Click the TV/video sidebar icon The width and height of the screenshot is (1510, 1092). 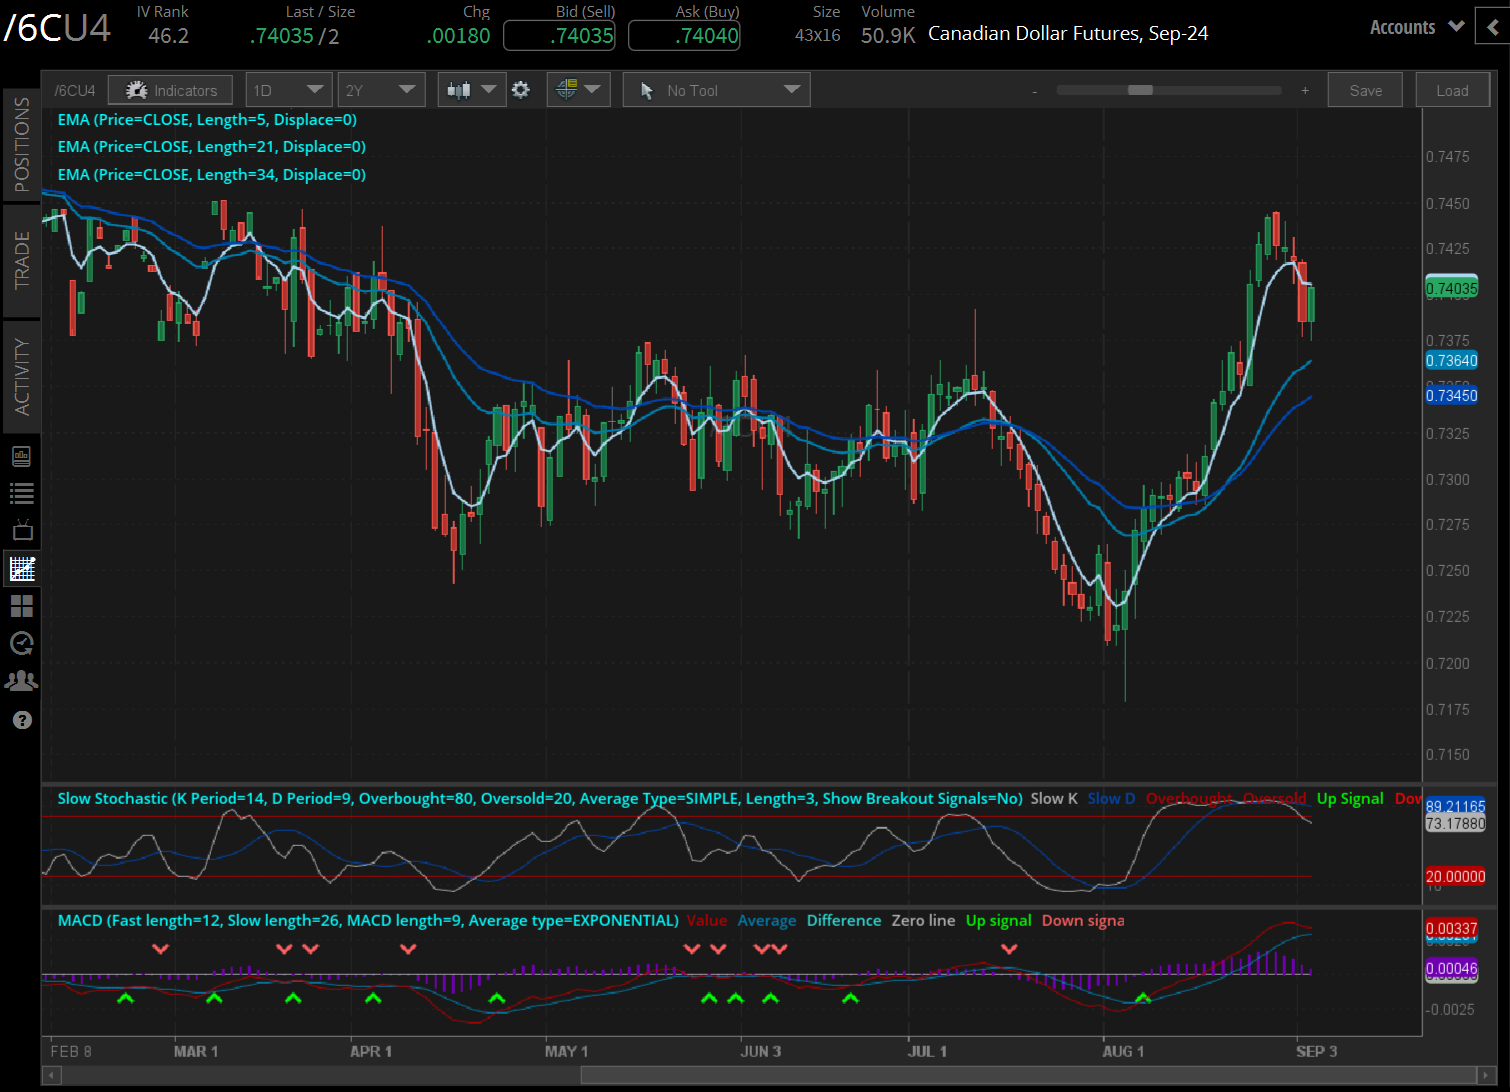(22, 530)
